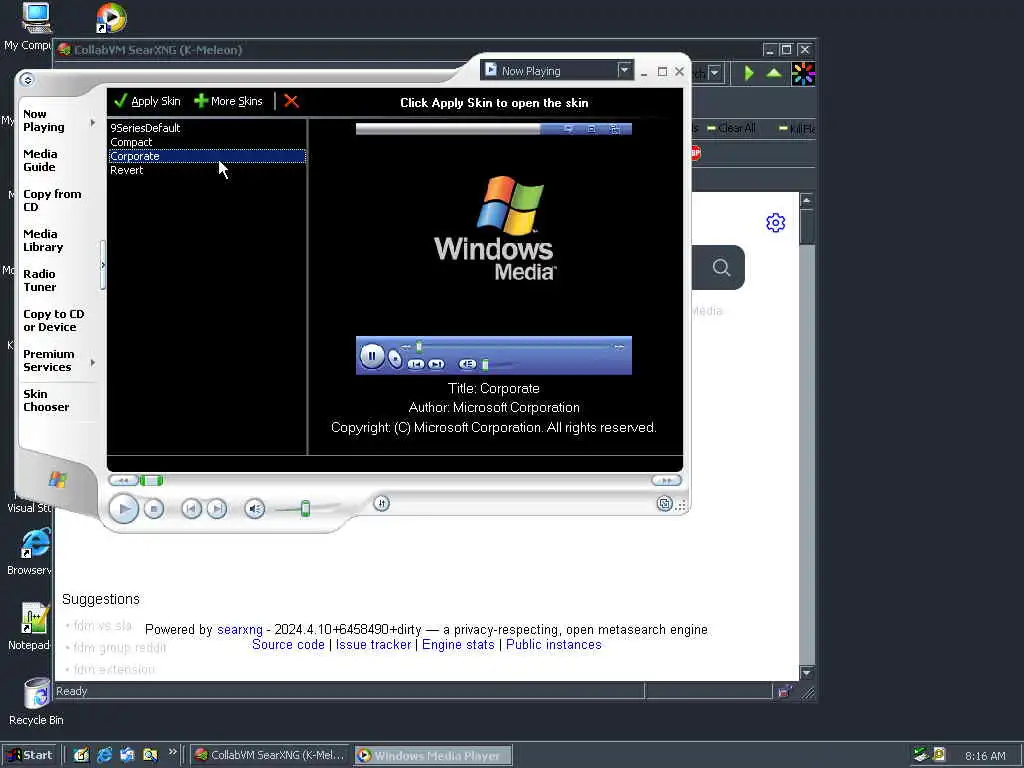Click the Previous track button
This screenshot has height=768, width=1024.
point(191,509)
